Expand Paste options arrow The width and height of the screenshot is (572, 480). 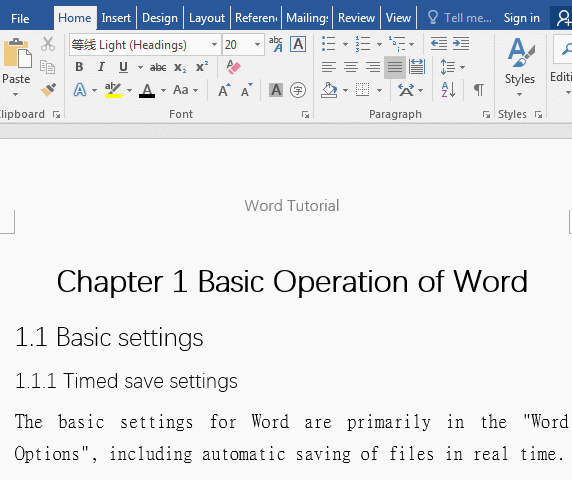(15, 94)
